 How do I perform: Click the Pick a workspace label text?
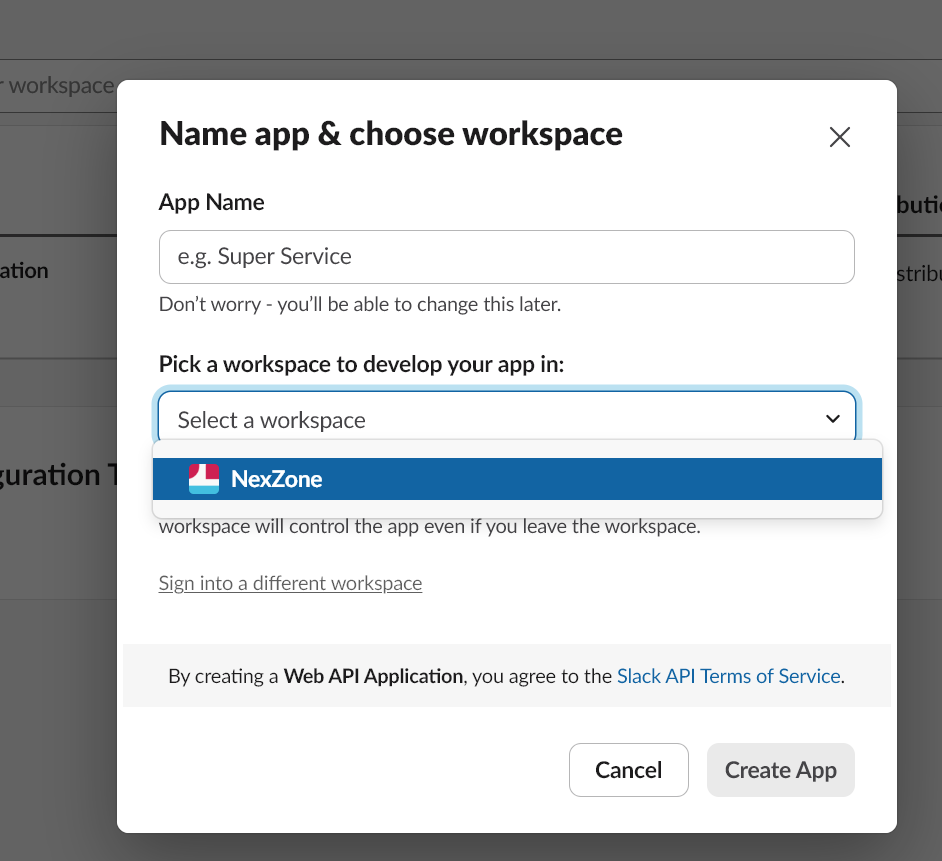coord(361,364)
